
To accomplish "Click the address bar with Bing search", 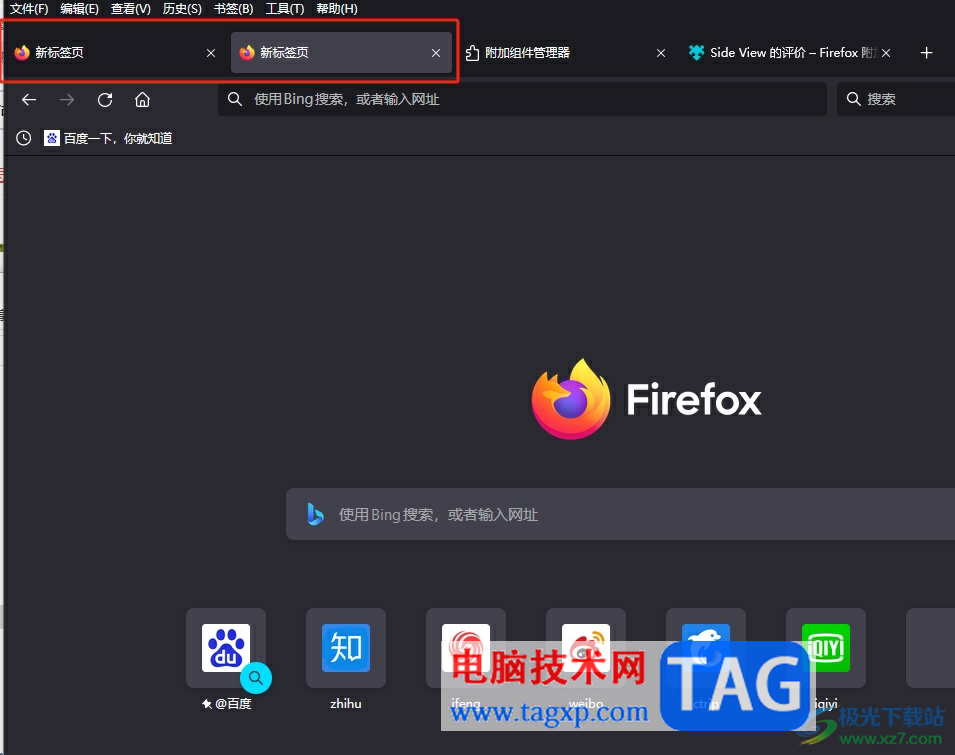I will click(522, 99).
